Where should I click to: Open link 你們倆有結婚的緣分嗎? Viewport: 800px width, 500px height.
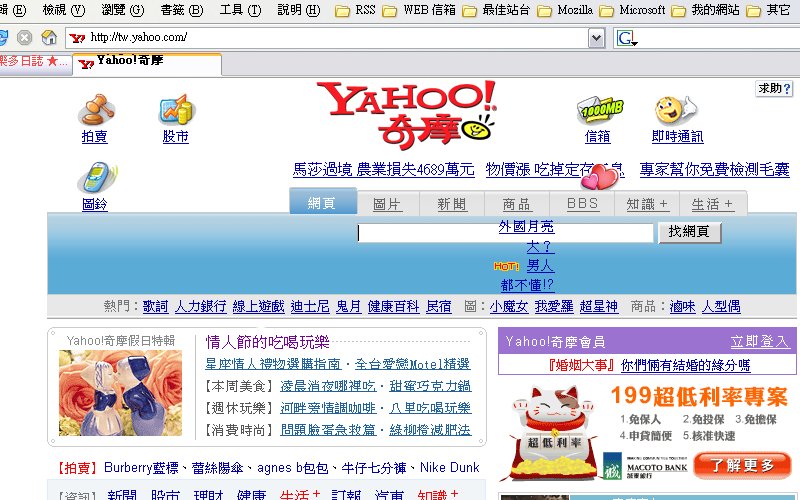coord(686,365)
